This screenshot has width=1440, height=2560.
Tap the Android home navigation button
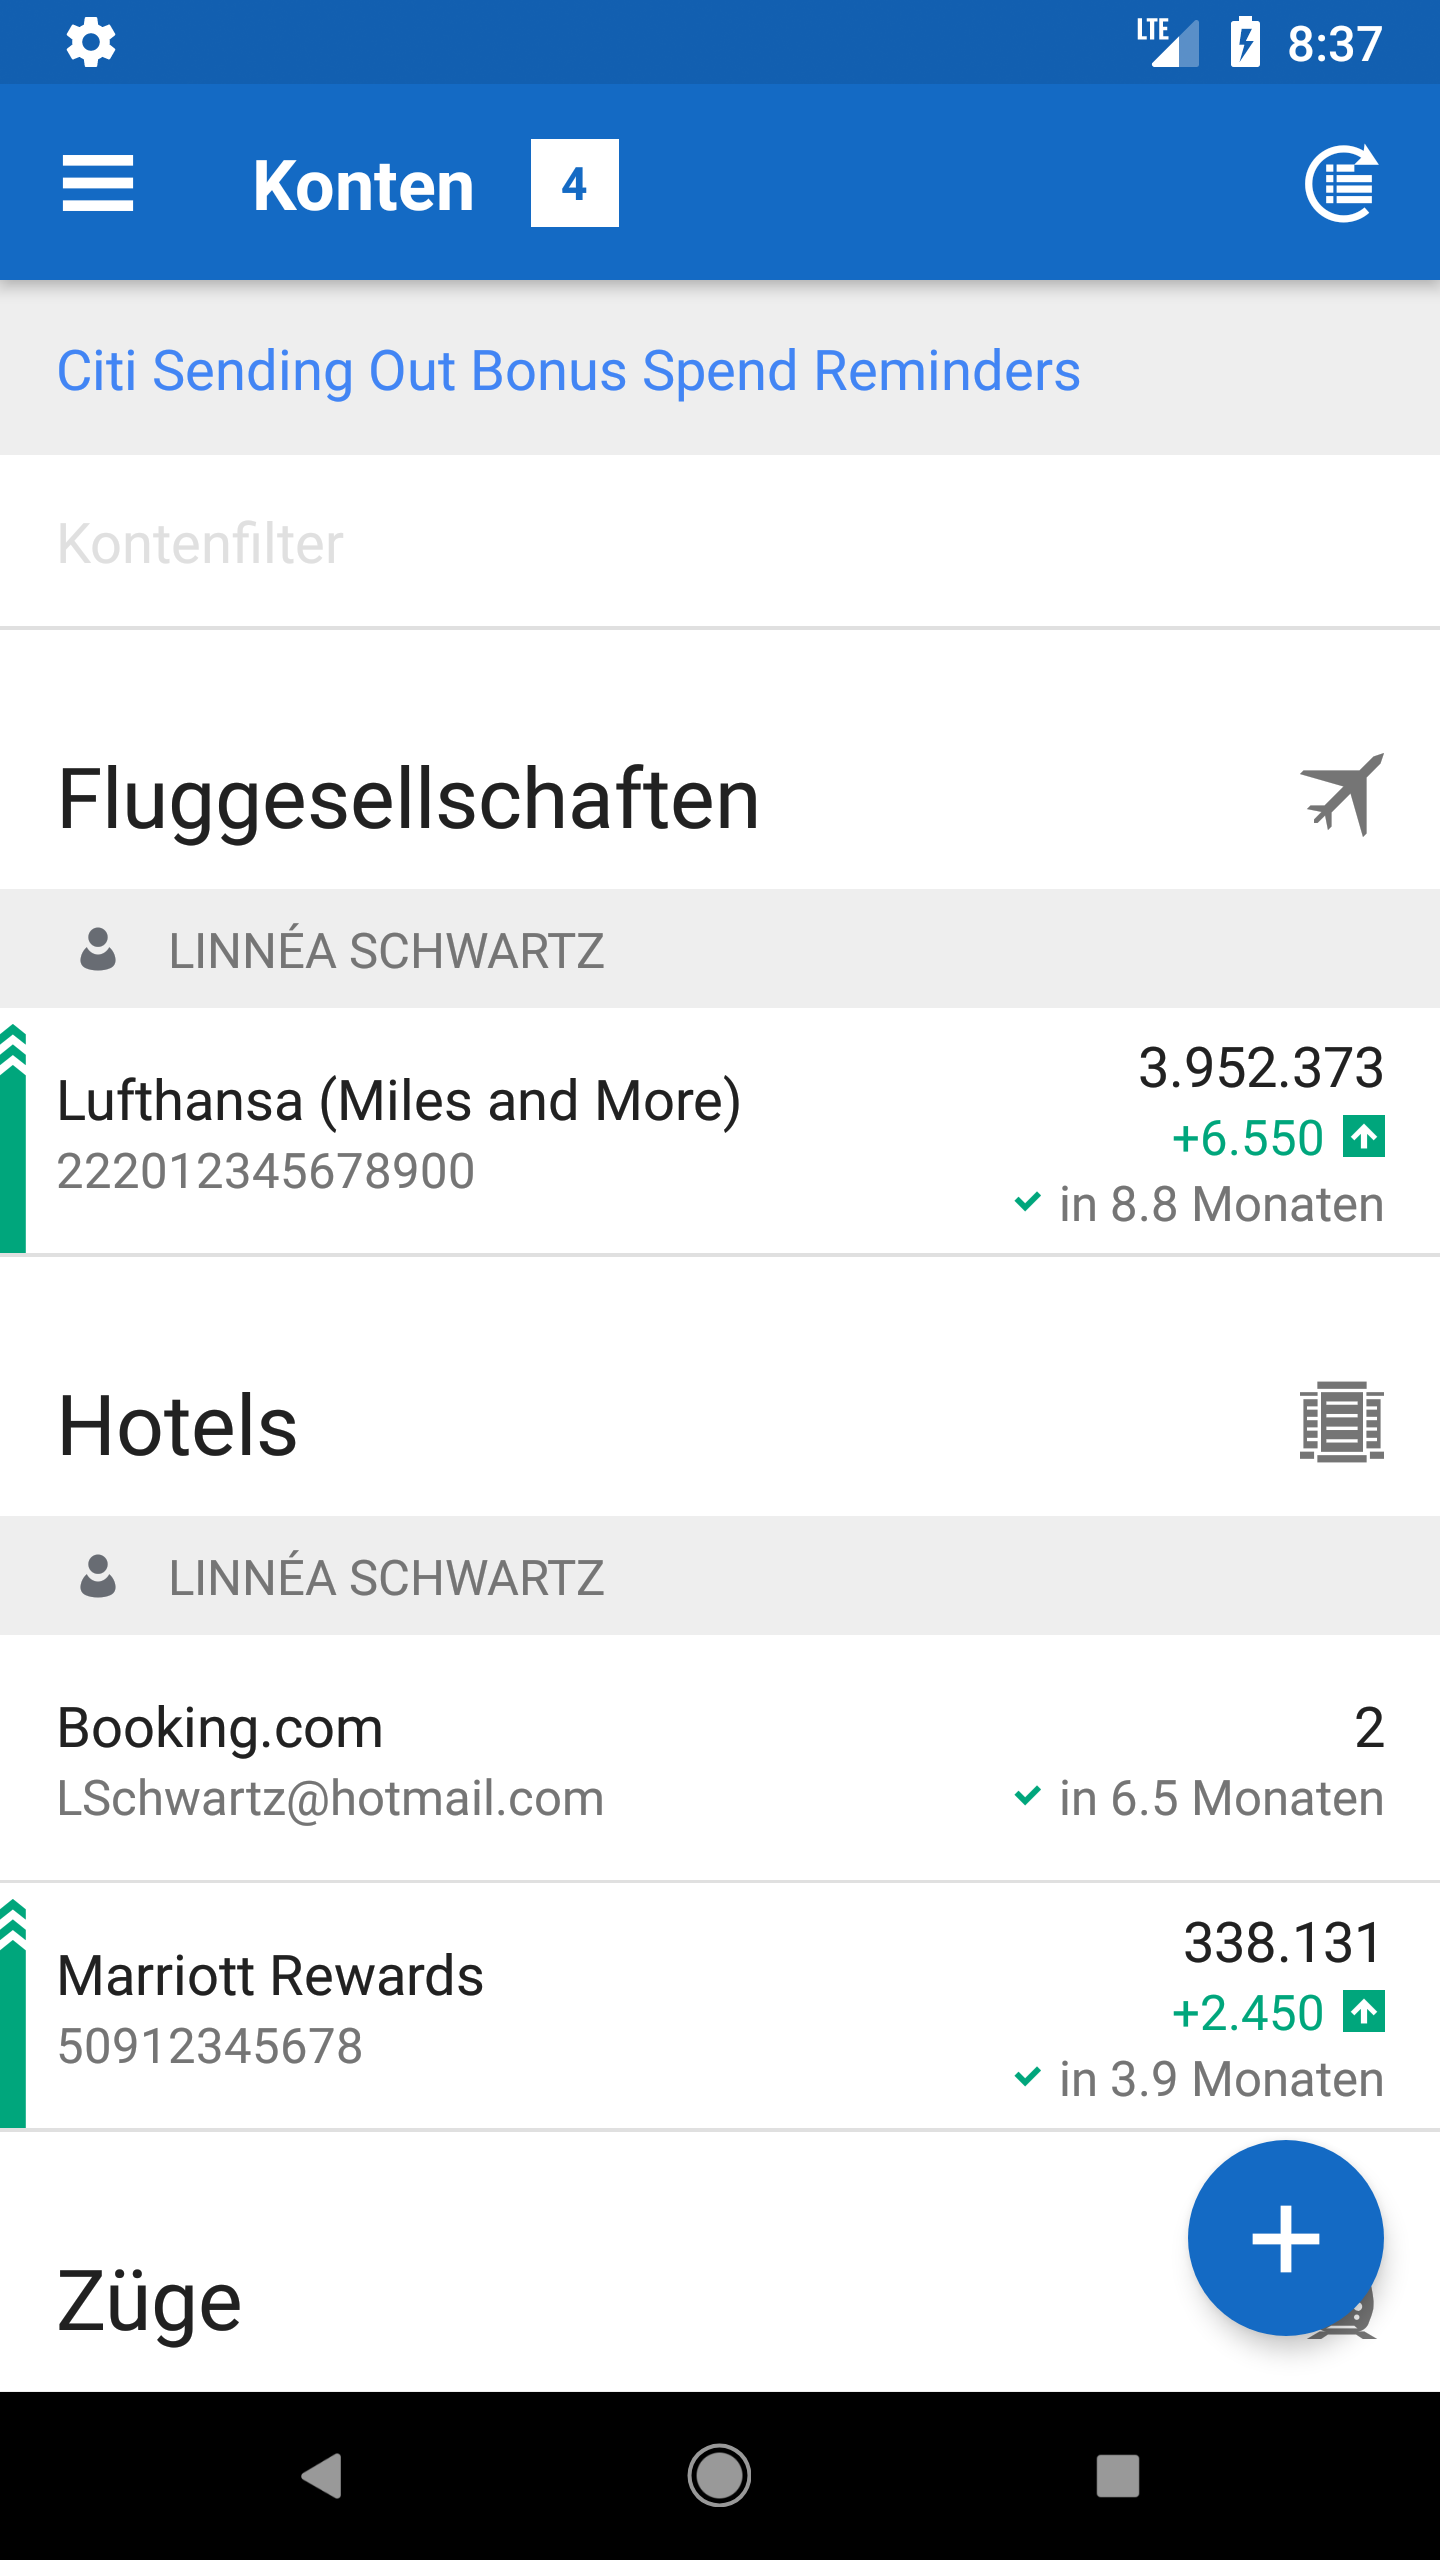[719, 2476]
